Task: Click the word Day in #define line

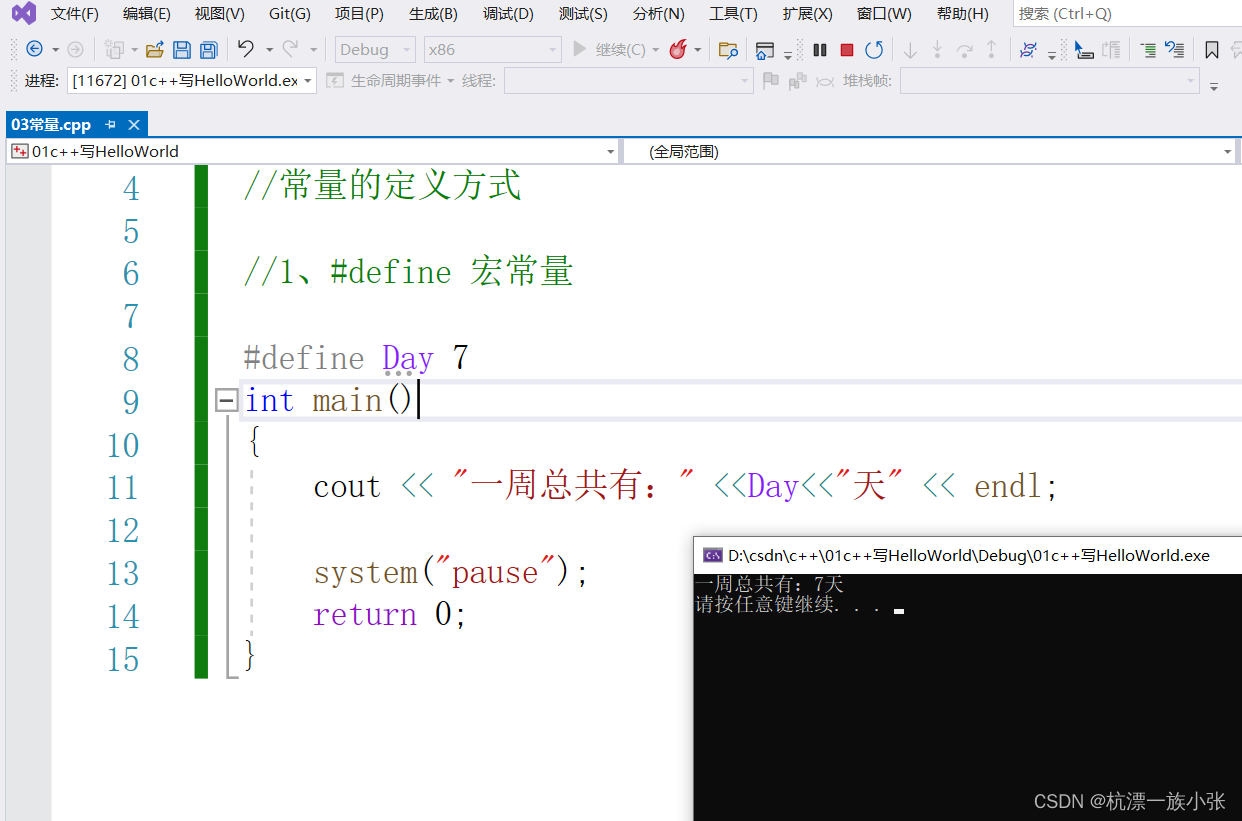Action: [x=408, y=358]
